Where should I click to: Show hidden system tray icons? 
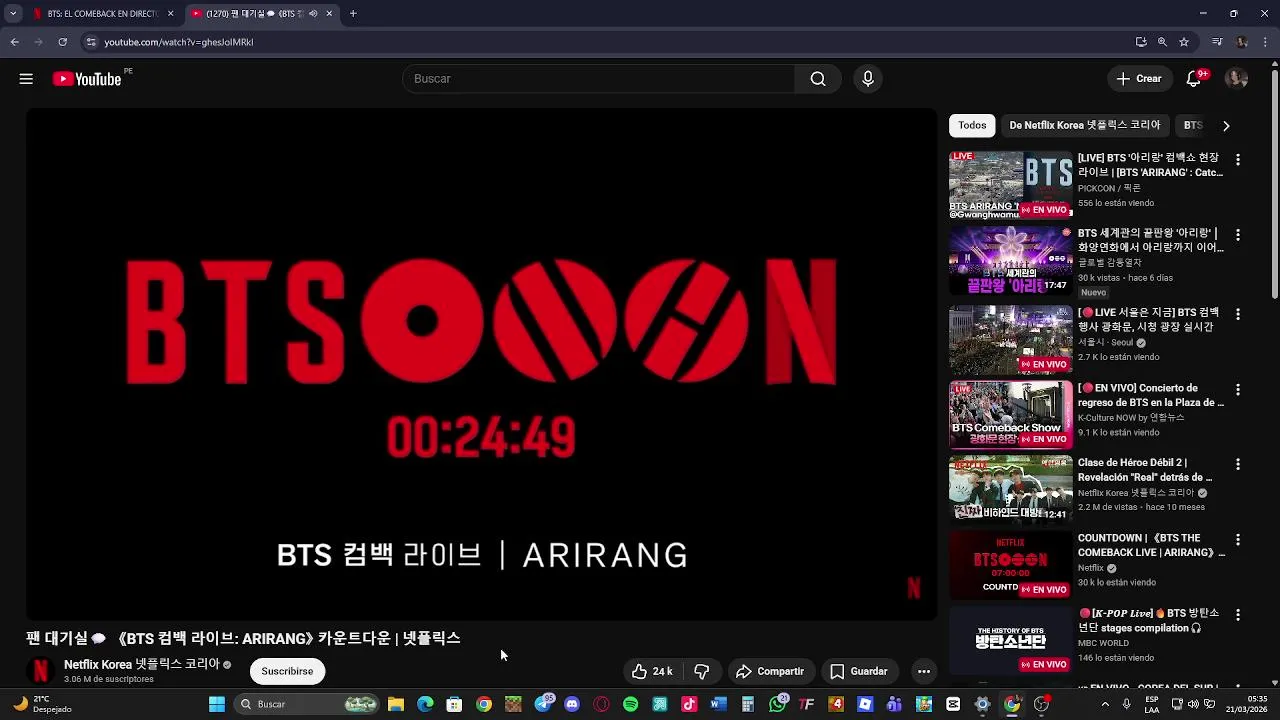tap(1105, 704)
